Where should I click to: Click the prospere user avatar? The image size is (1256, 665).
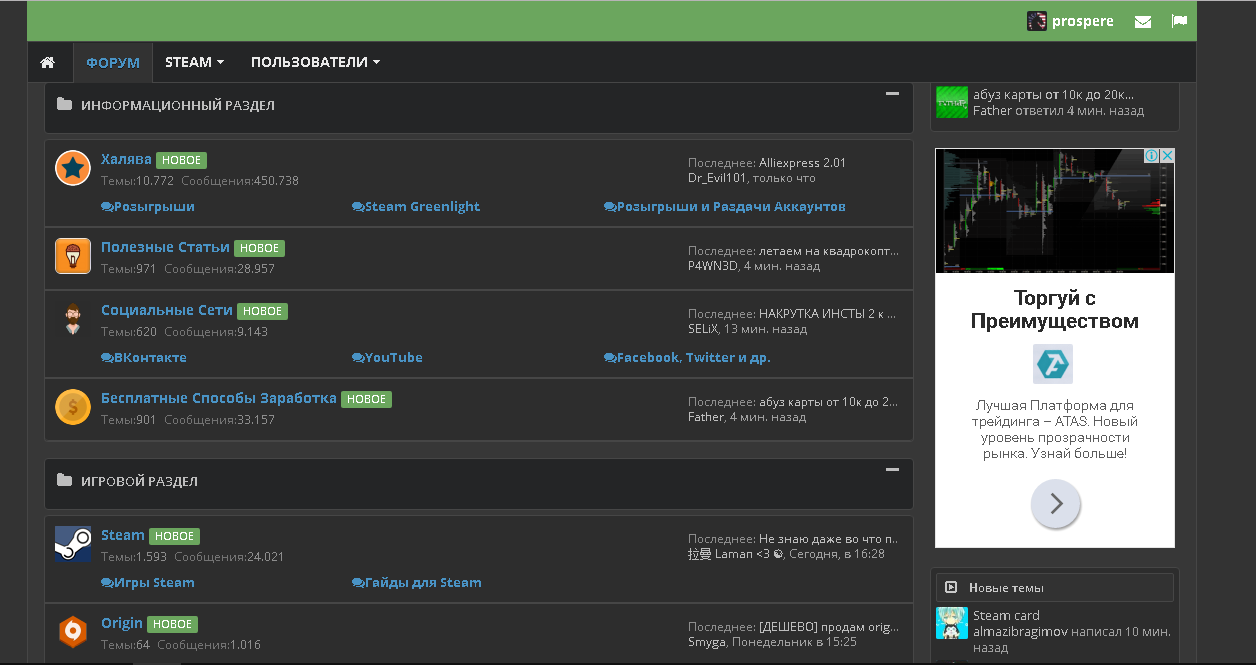click(x=1037, y=21)
